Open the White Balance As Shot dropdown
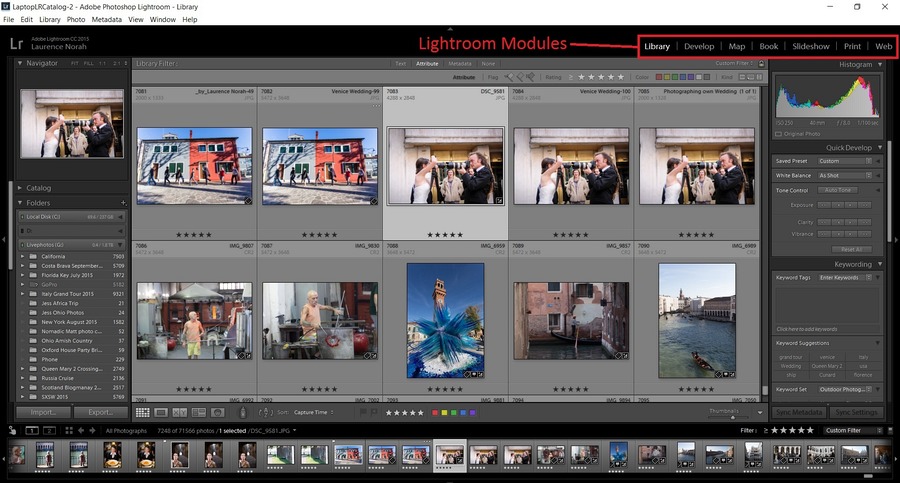 tap(844, 176)
